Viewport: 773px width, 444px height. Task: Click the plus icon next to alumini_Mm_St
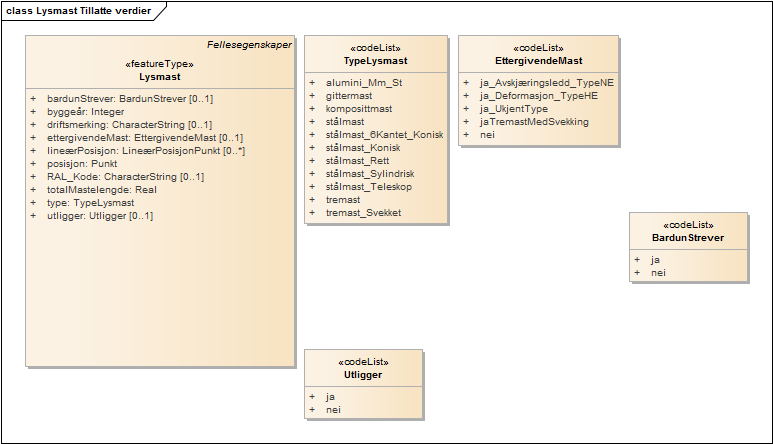(312, 82)
